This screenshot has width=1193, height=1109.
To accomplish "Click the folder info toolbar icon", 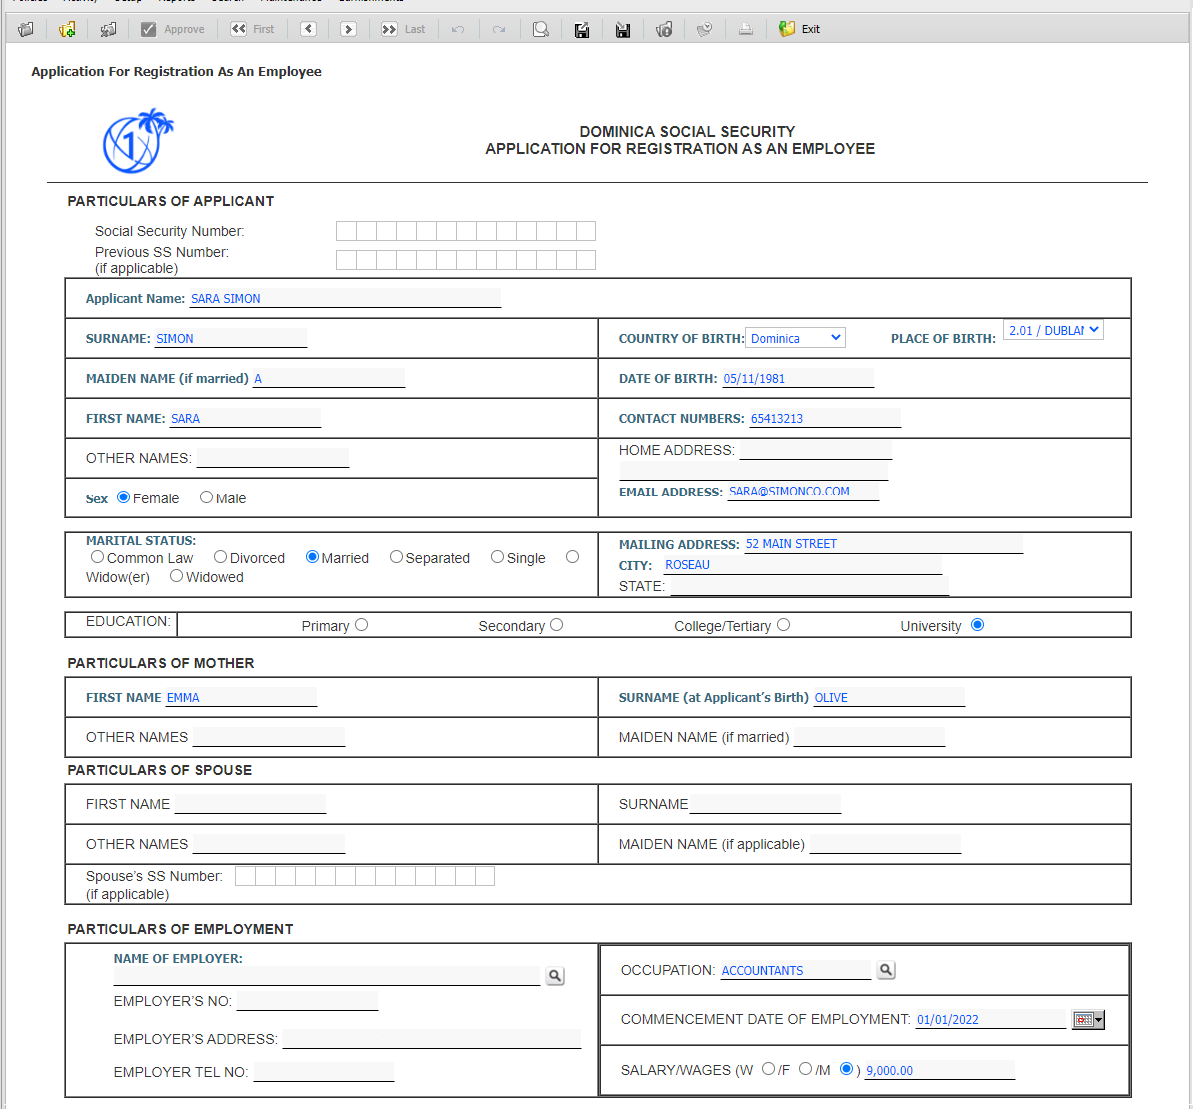I will (x=664, y=30).
